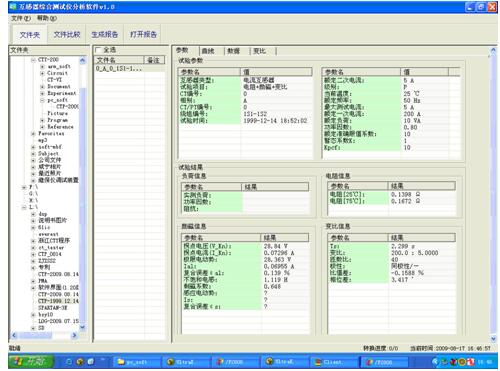Expand the F:\ drive node
Image resolution: width=500 pixels, height=371 pixels.
[x=24, y=187]
